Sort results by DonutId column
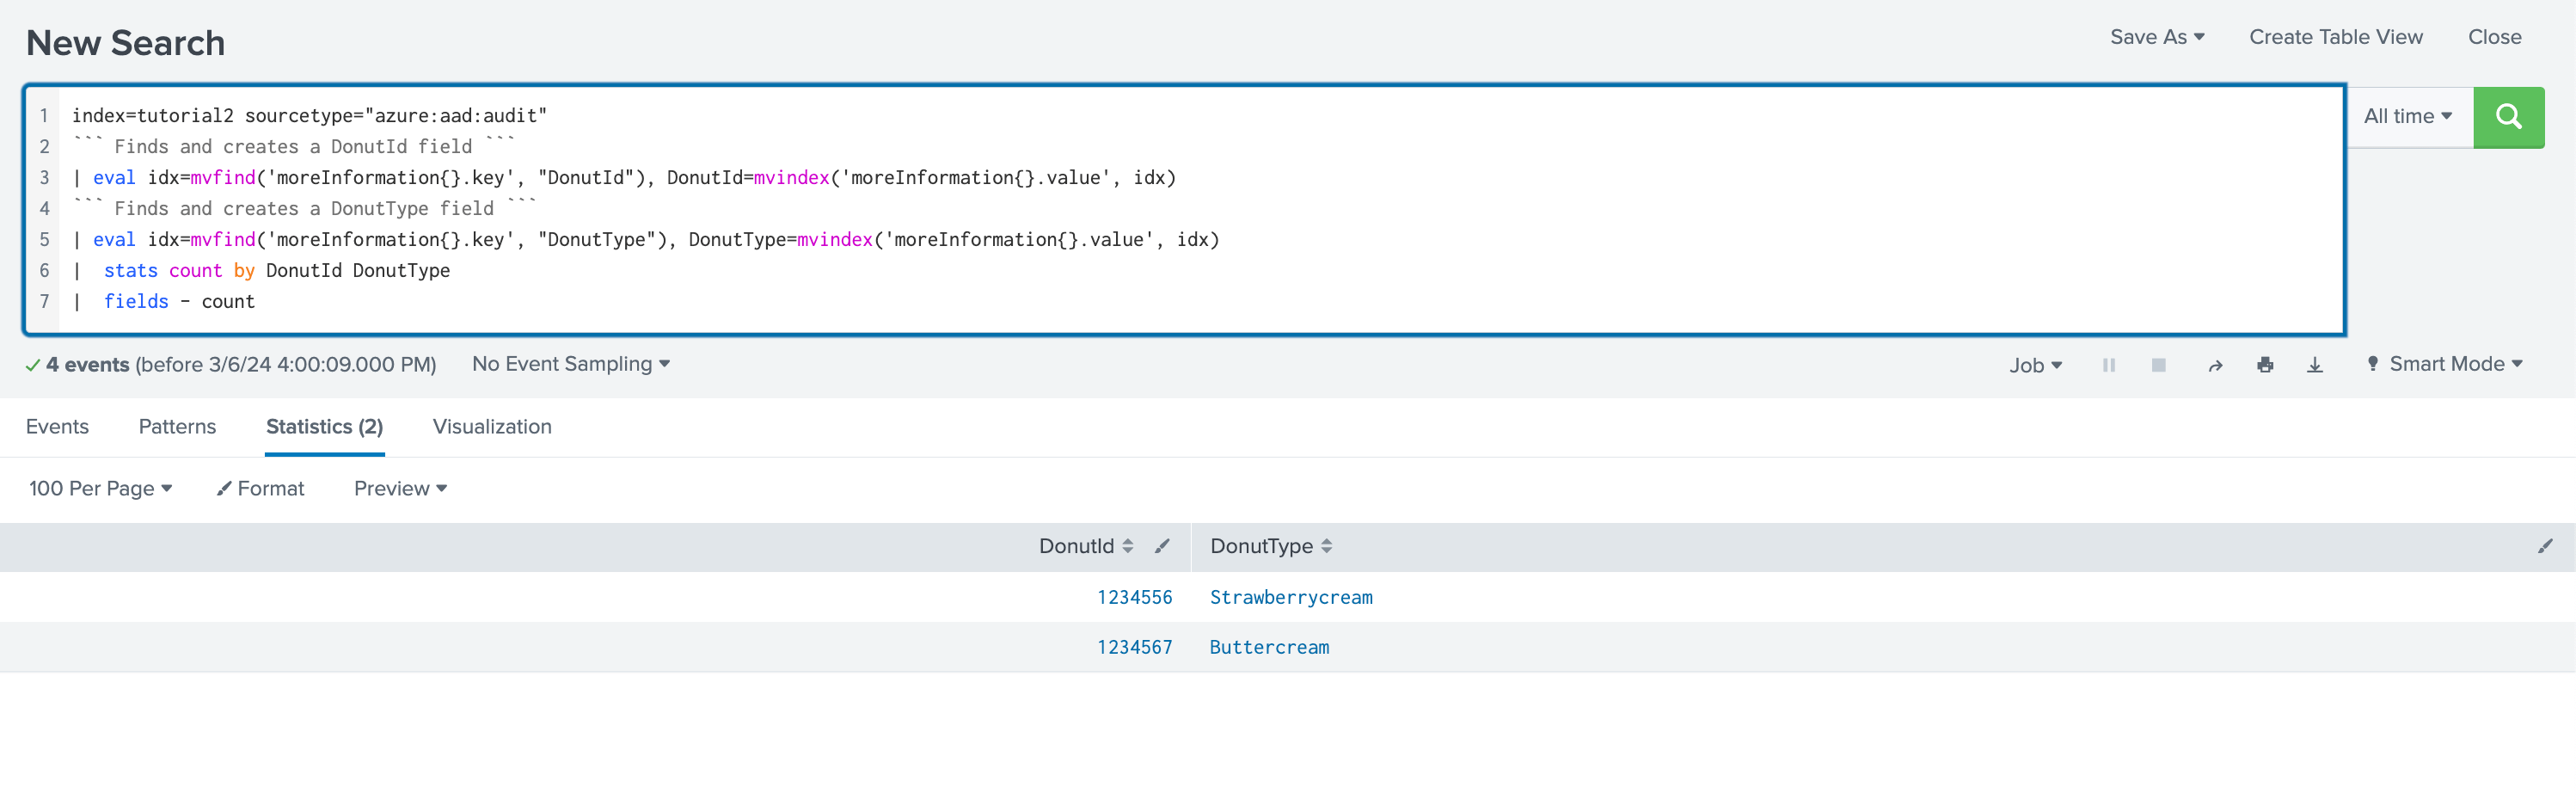2576x812 pixels. [1129, 546]
